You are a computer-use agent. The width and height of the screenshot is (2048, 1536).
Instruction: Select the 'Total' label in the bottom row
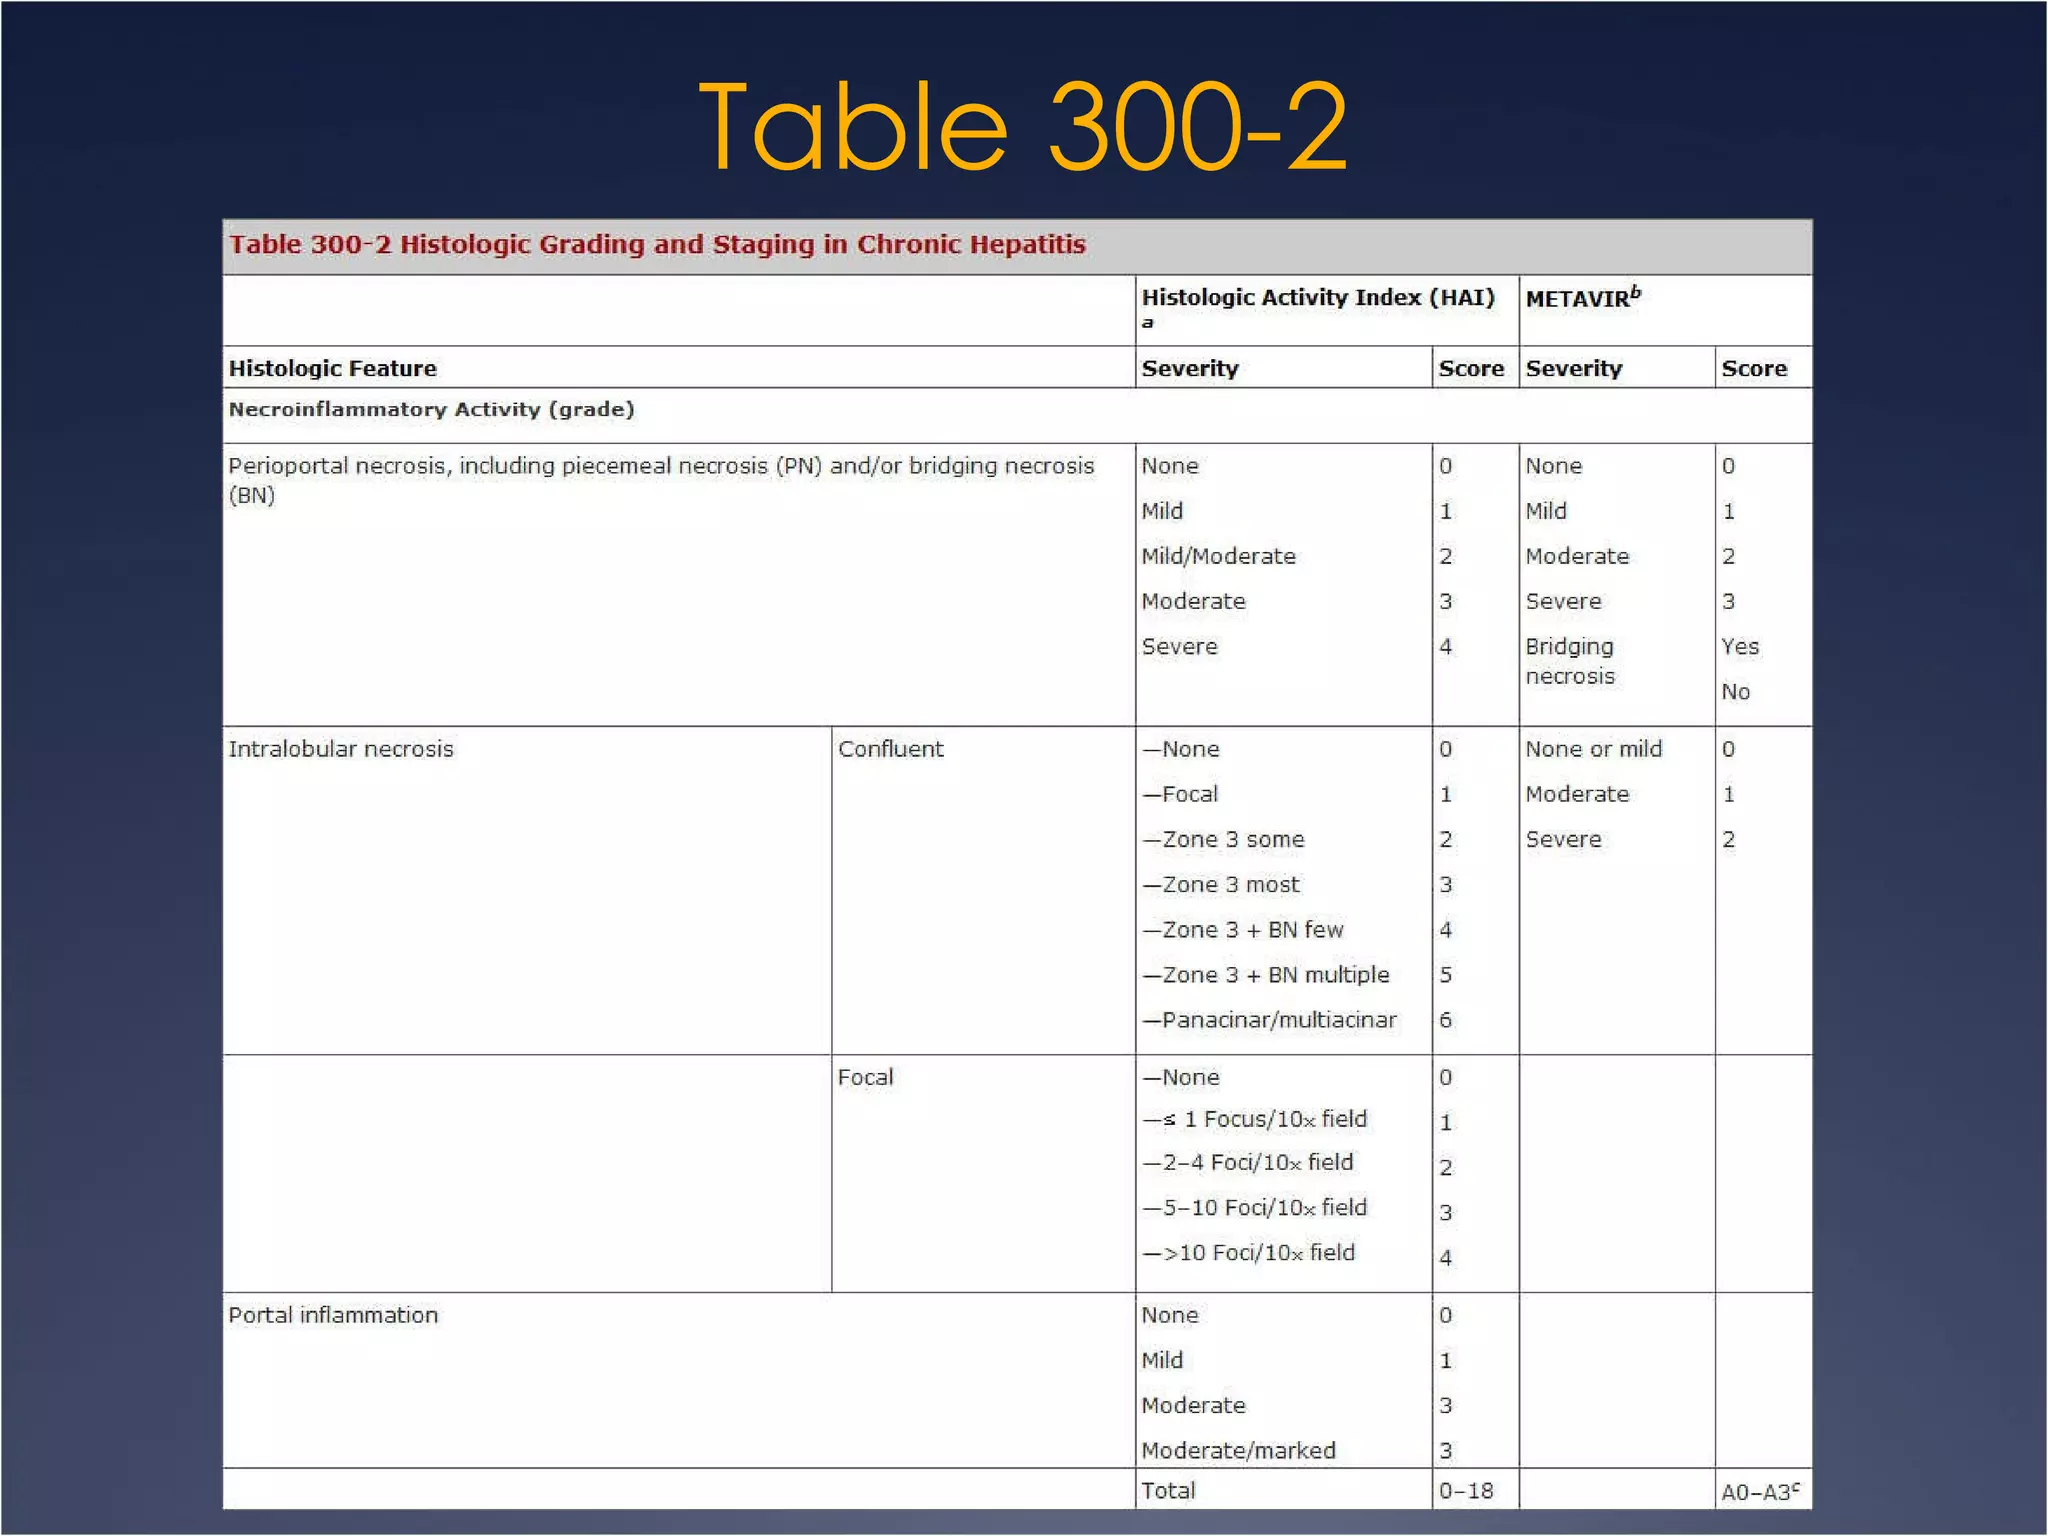coord(1169,1490)
